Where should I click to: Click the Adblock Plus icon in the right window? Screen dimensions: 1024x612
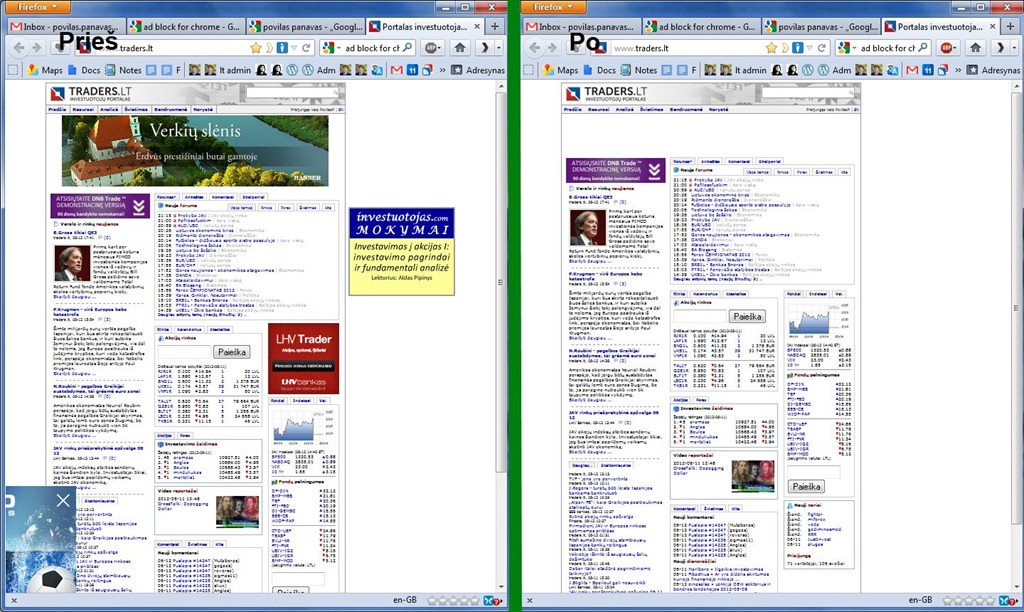coord(946,48)
